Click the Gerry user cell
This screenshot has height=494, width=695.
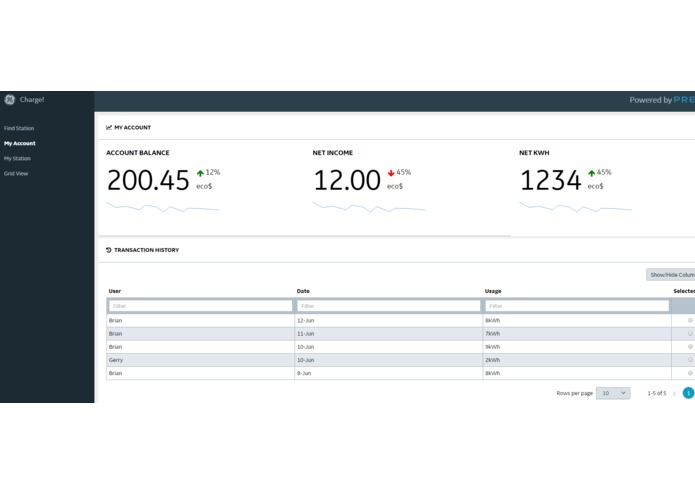[116, 360]
